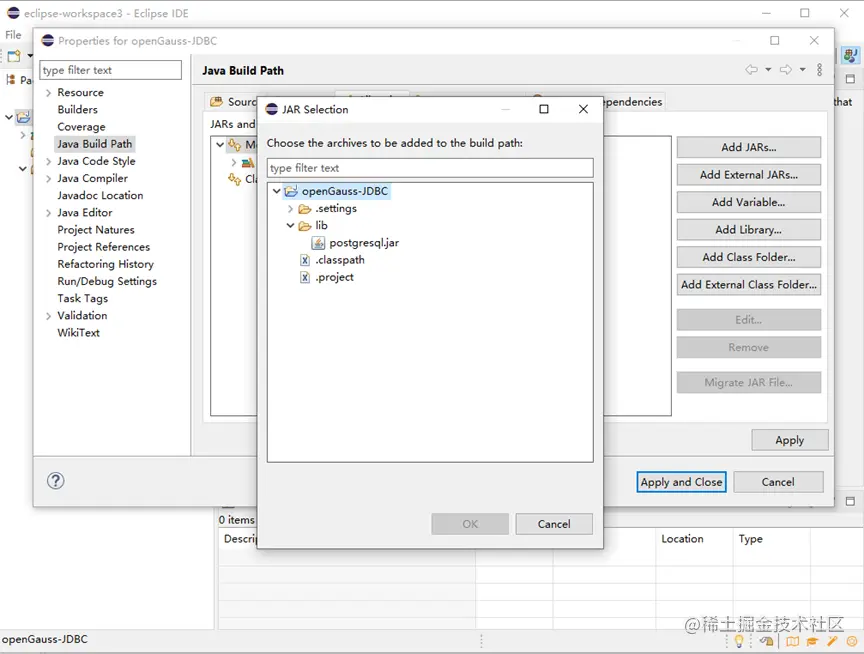Click the Add Library... button
Screen dimensions: 864x654
tap(748, 230)
